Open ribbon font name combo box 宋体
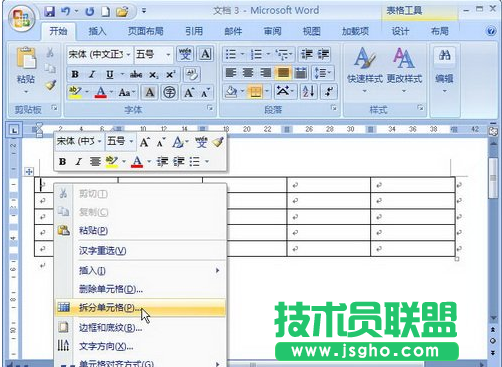The height and width of the screenshot is (367, 502). point(99,54)
